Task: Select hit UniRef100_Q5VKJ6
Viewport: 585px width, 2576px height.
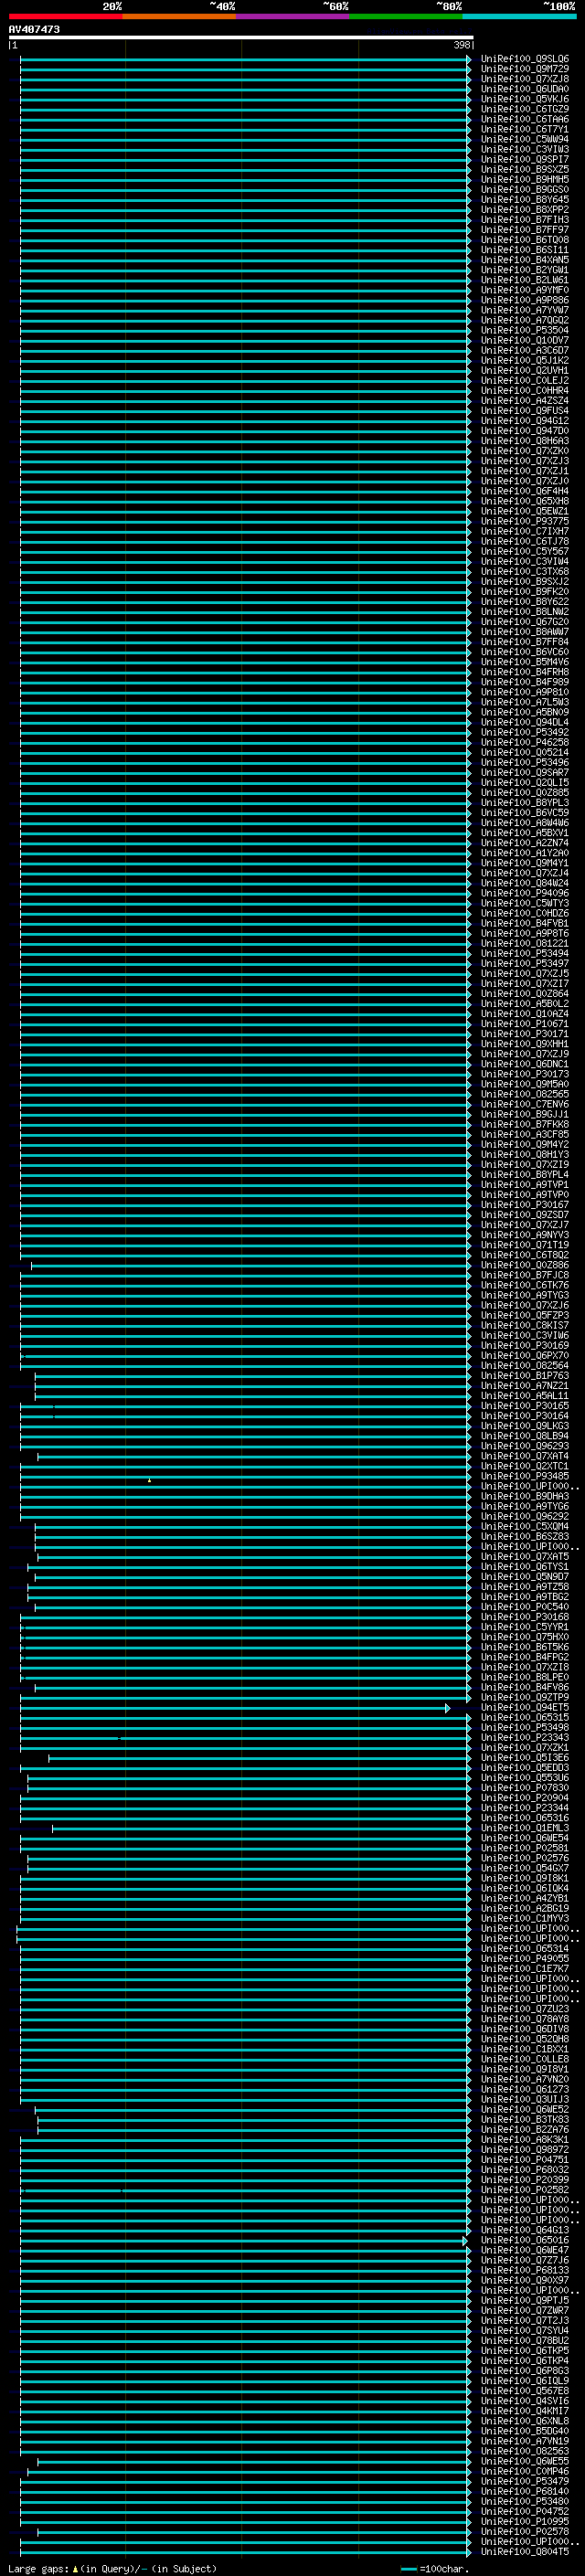Action: [524, 99]
